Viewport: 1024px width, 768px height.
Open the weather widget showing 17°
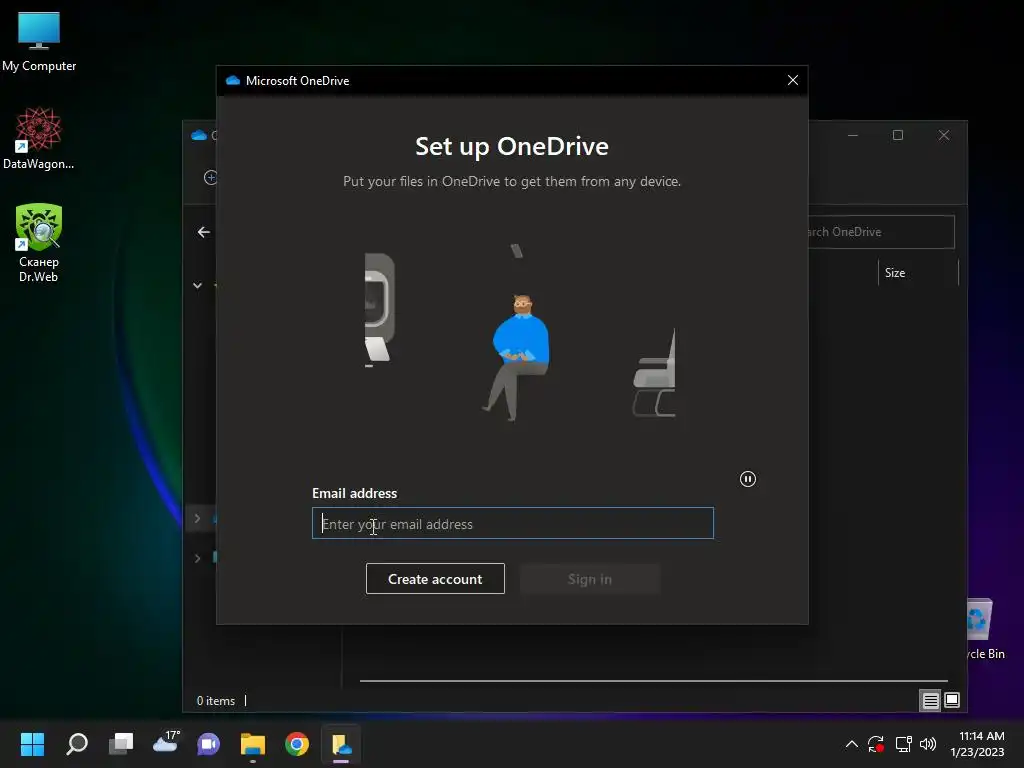pos(165,744)
